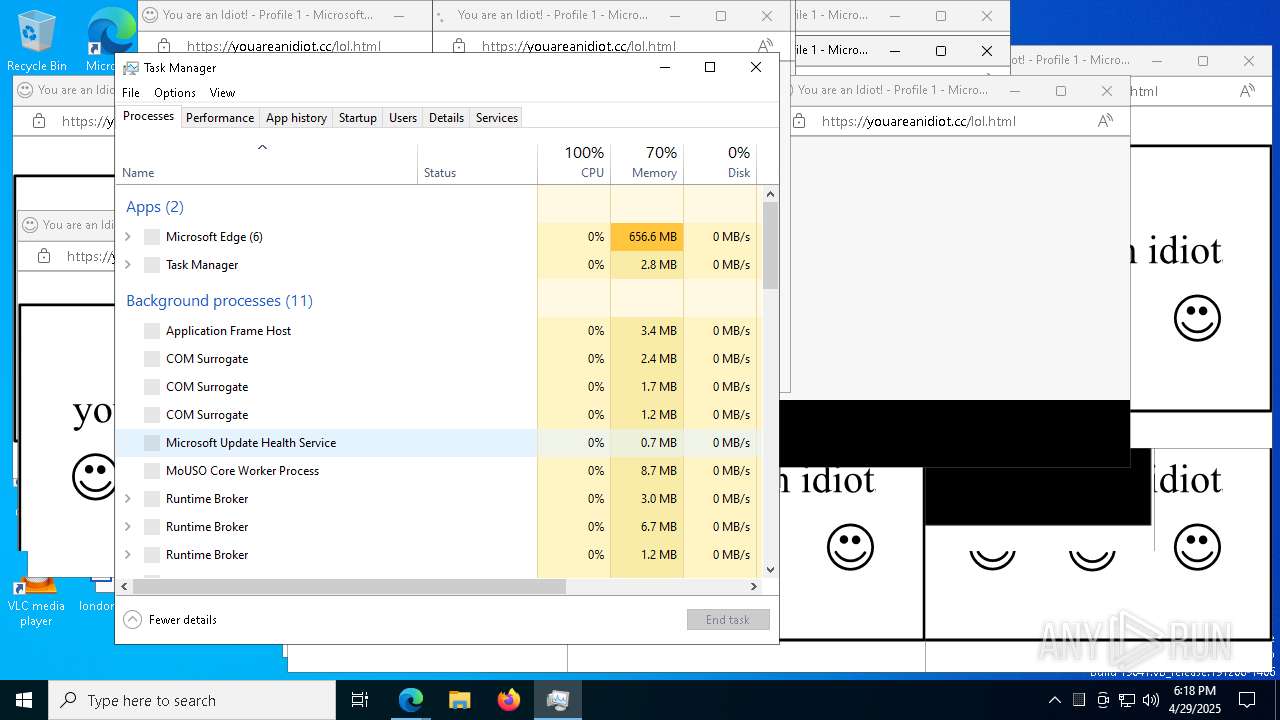Viewport: 1280px width, 720px height.
Task: Click the Microsoft Edge process icon
Action: (152, 237)
